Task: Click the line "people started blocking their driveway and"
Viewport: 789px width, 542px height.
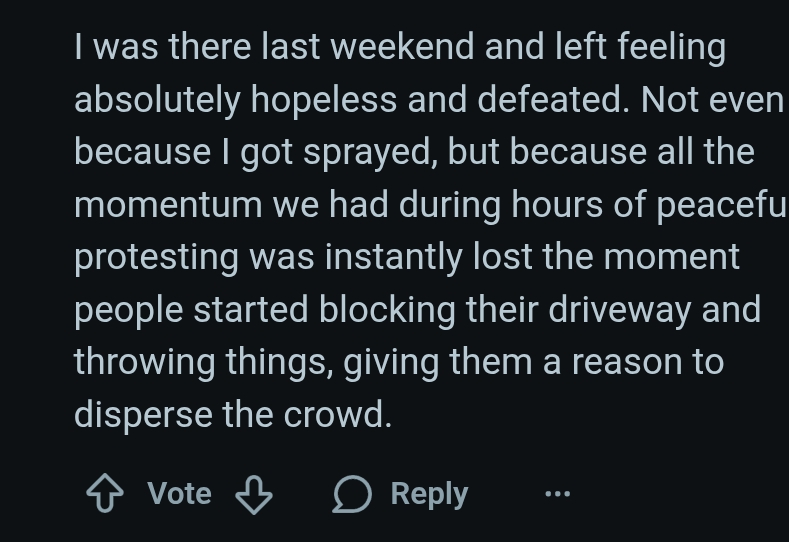Action: (418, 308)
